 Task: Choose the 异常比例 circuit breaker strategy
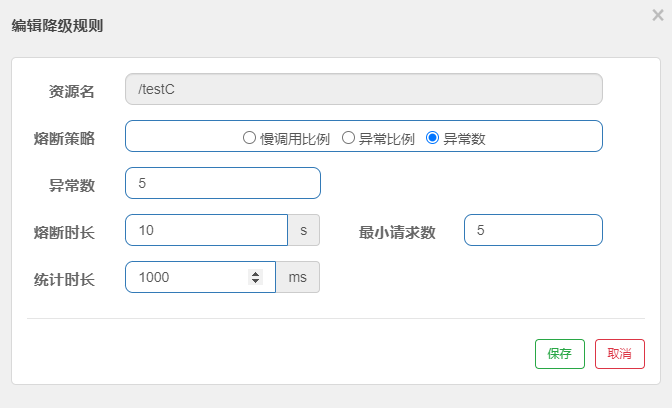349,138
